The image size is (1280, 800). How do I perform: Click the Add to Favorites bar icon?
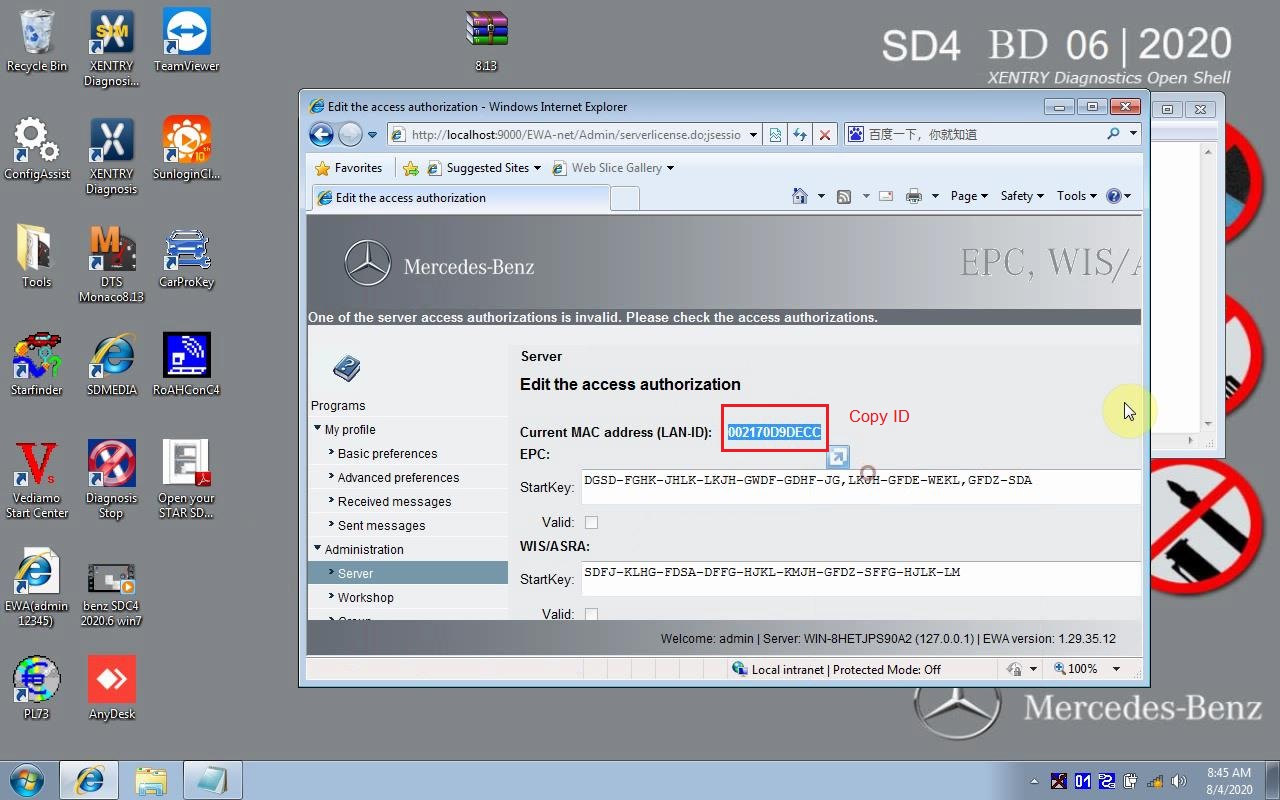click(410, 168)
